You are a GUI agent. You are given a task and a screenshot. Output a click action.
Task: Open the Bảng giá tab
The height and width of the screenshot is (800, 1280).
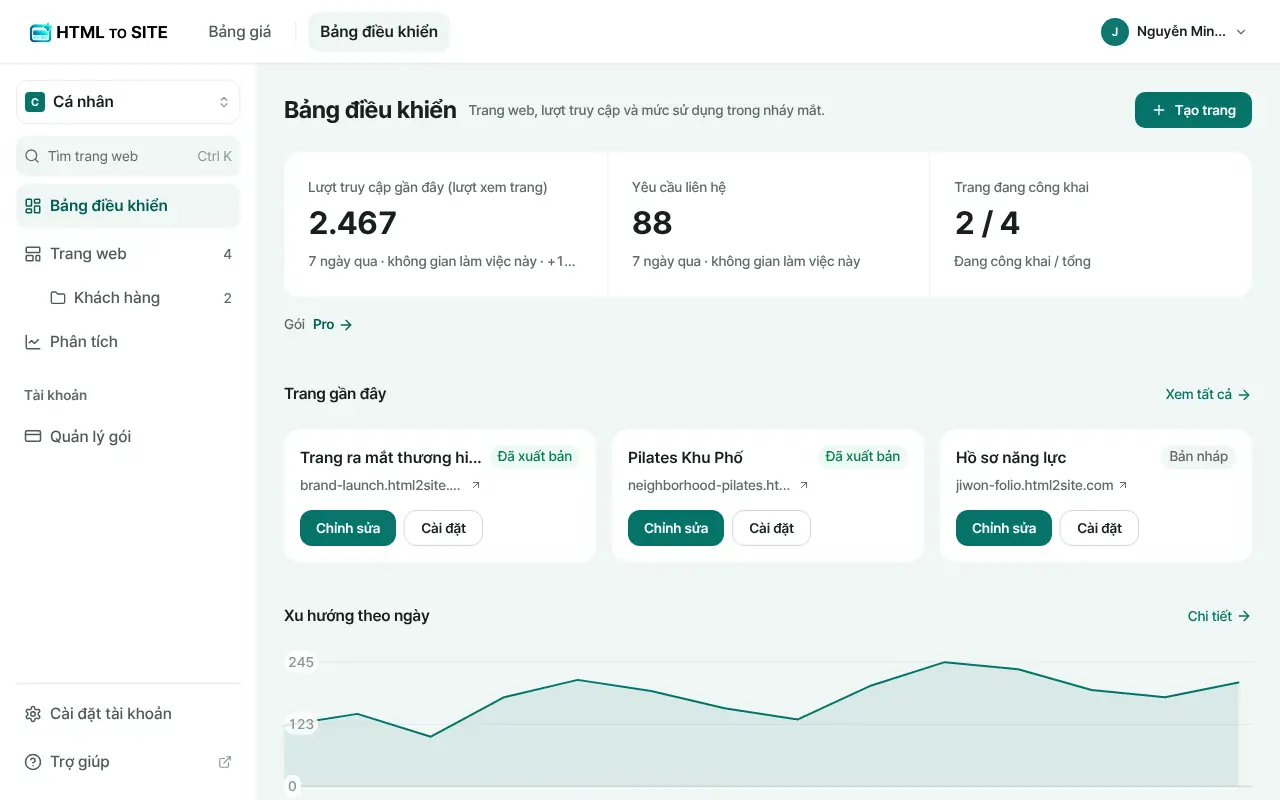point(240,32)
